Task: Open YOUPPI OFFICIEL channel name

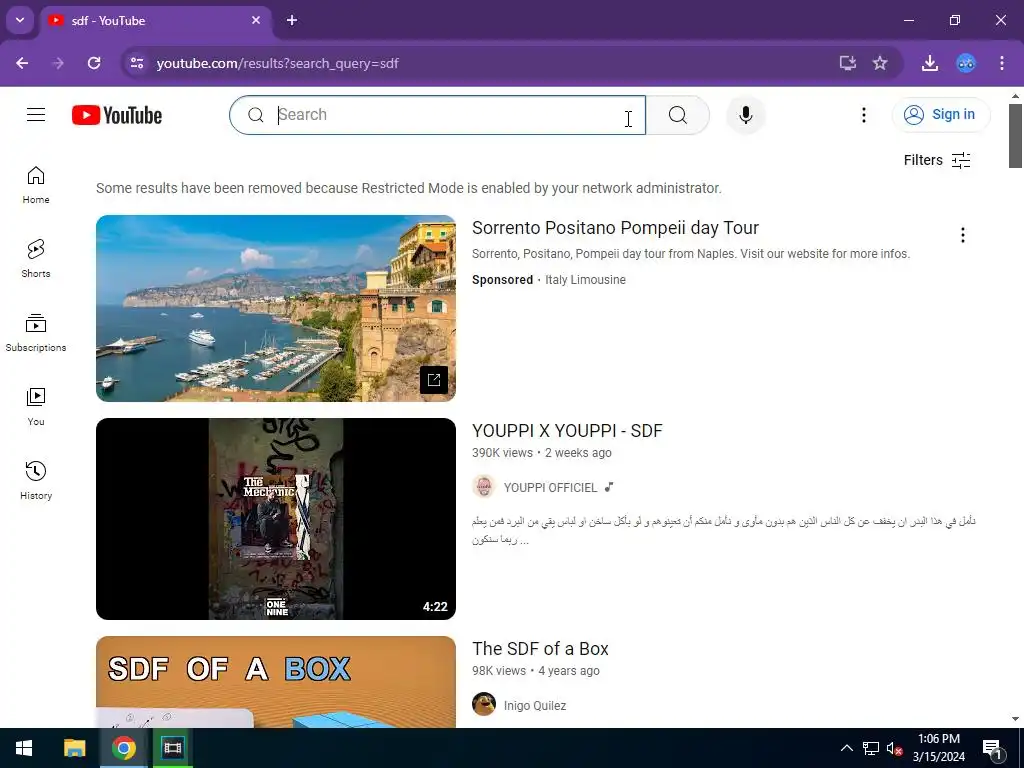Action: [551, 488]
